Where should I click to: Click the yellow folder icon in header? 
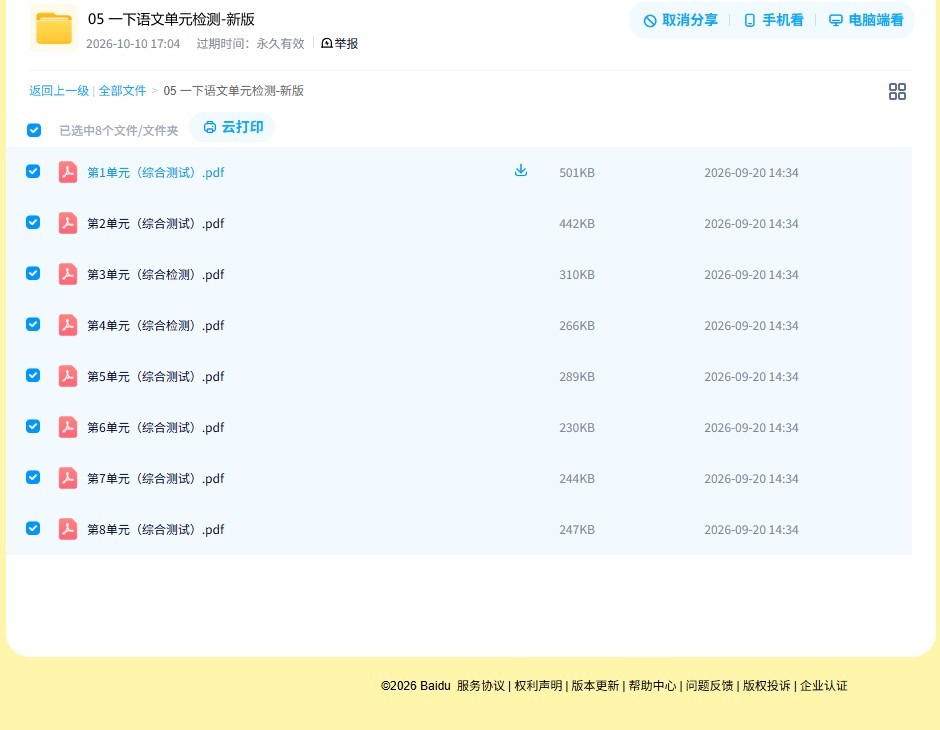tap(54, 28)
